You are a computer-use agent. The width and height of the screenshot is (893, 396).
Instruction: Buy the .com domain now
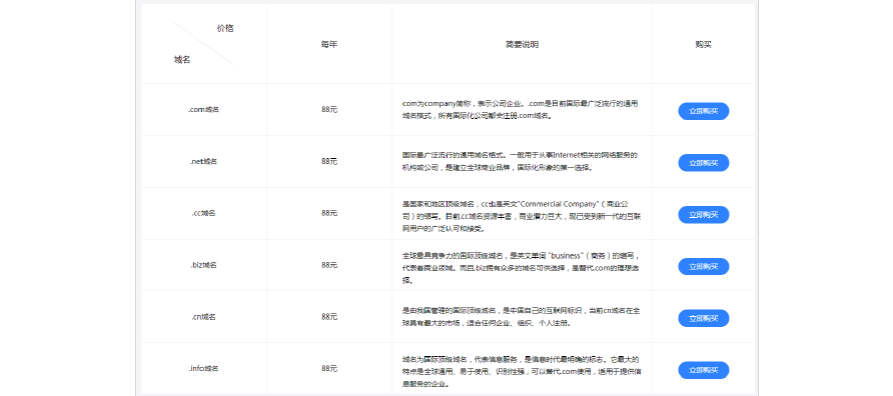[703, 111]
